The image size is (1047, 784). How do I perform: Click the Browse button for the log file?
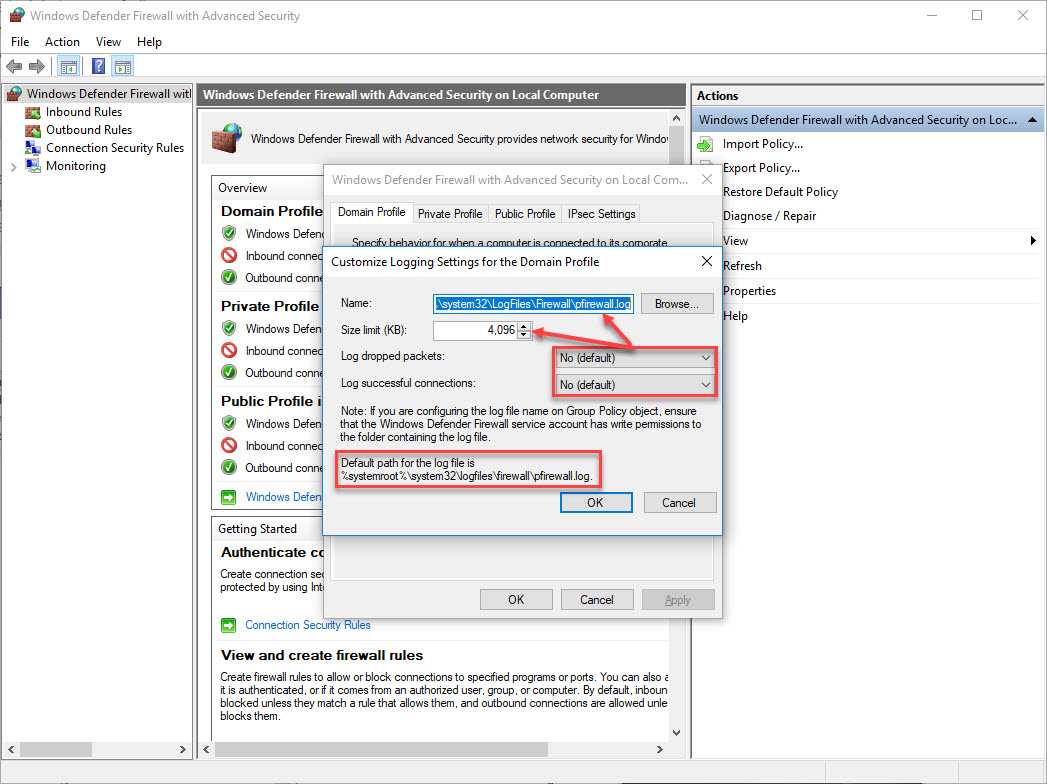pyautogui.click(x=677, y=303)
